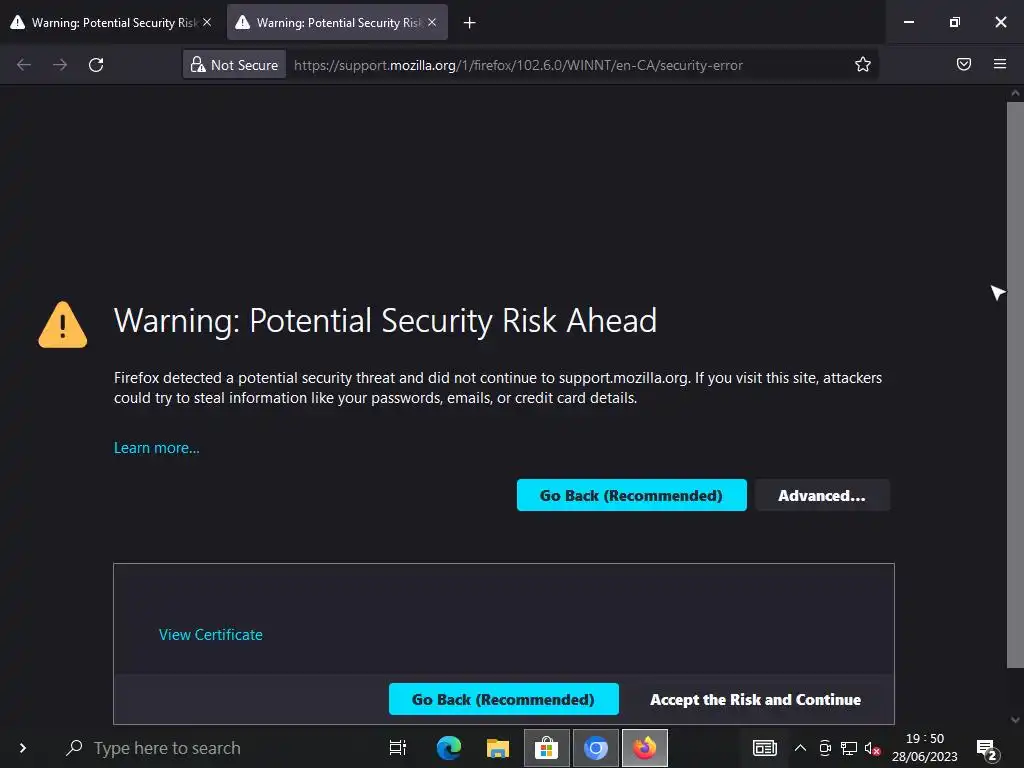Screen dimensions: 1024x768
Task: Bookmark this page with the star icon
Action: tap(863, 64)
